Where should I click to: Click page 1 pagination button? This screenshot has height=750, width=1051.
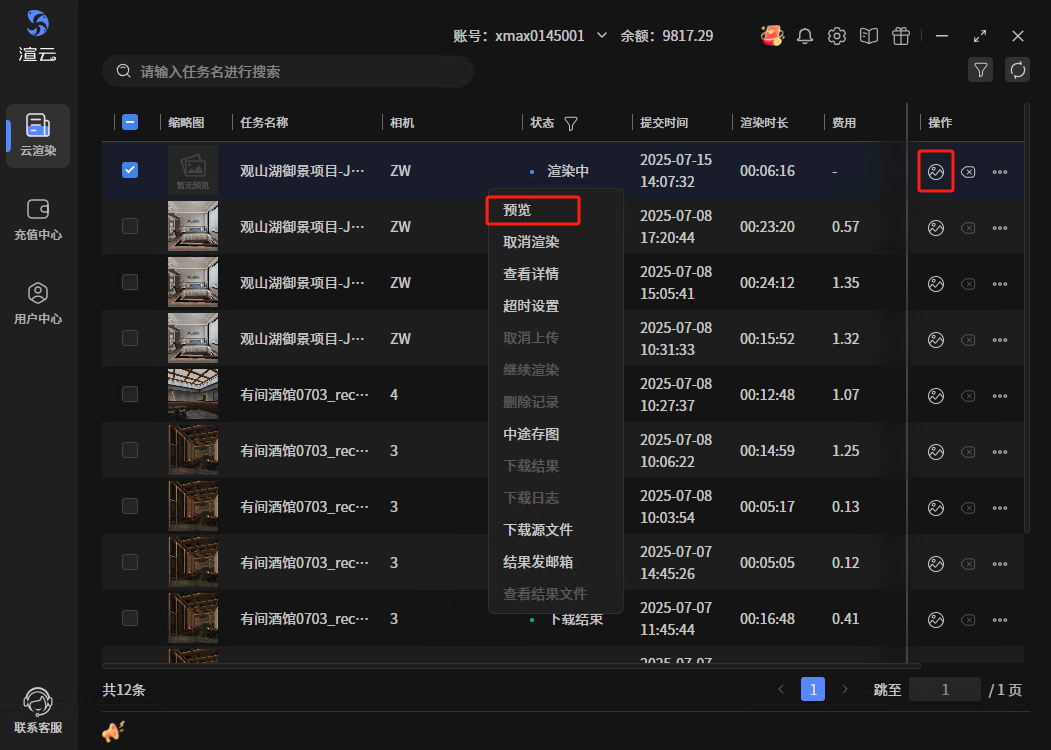pyautogui.click(x=813, y=689)
